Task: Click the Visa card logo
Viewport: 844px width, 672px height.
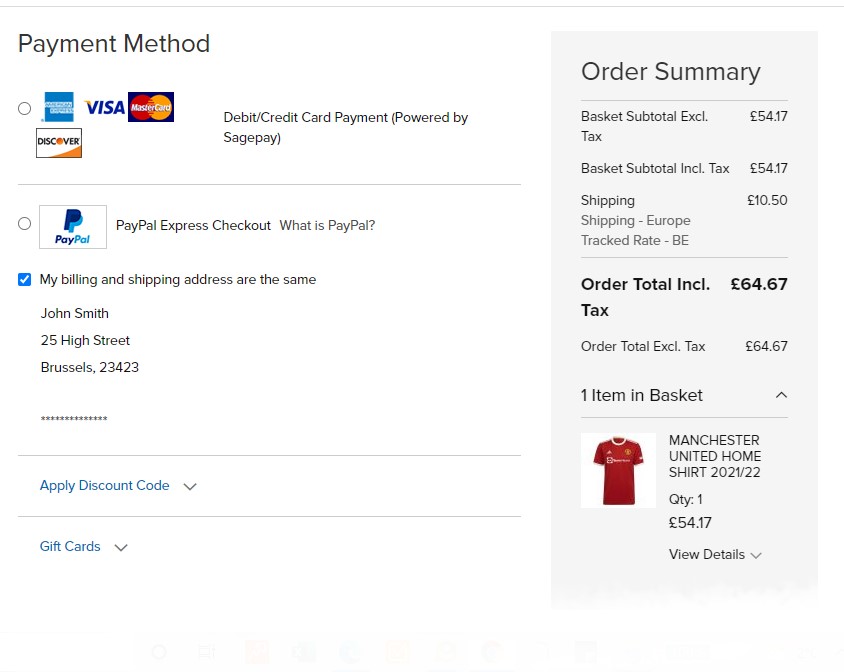Action: [x=105, y=107]
